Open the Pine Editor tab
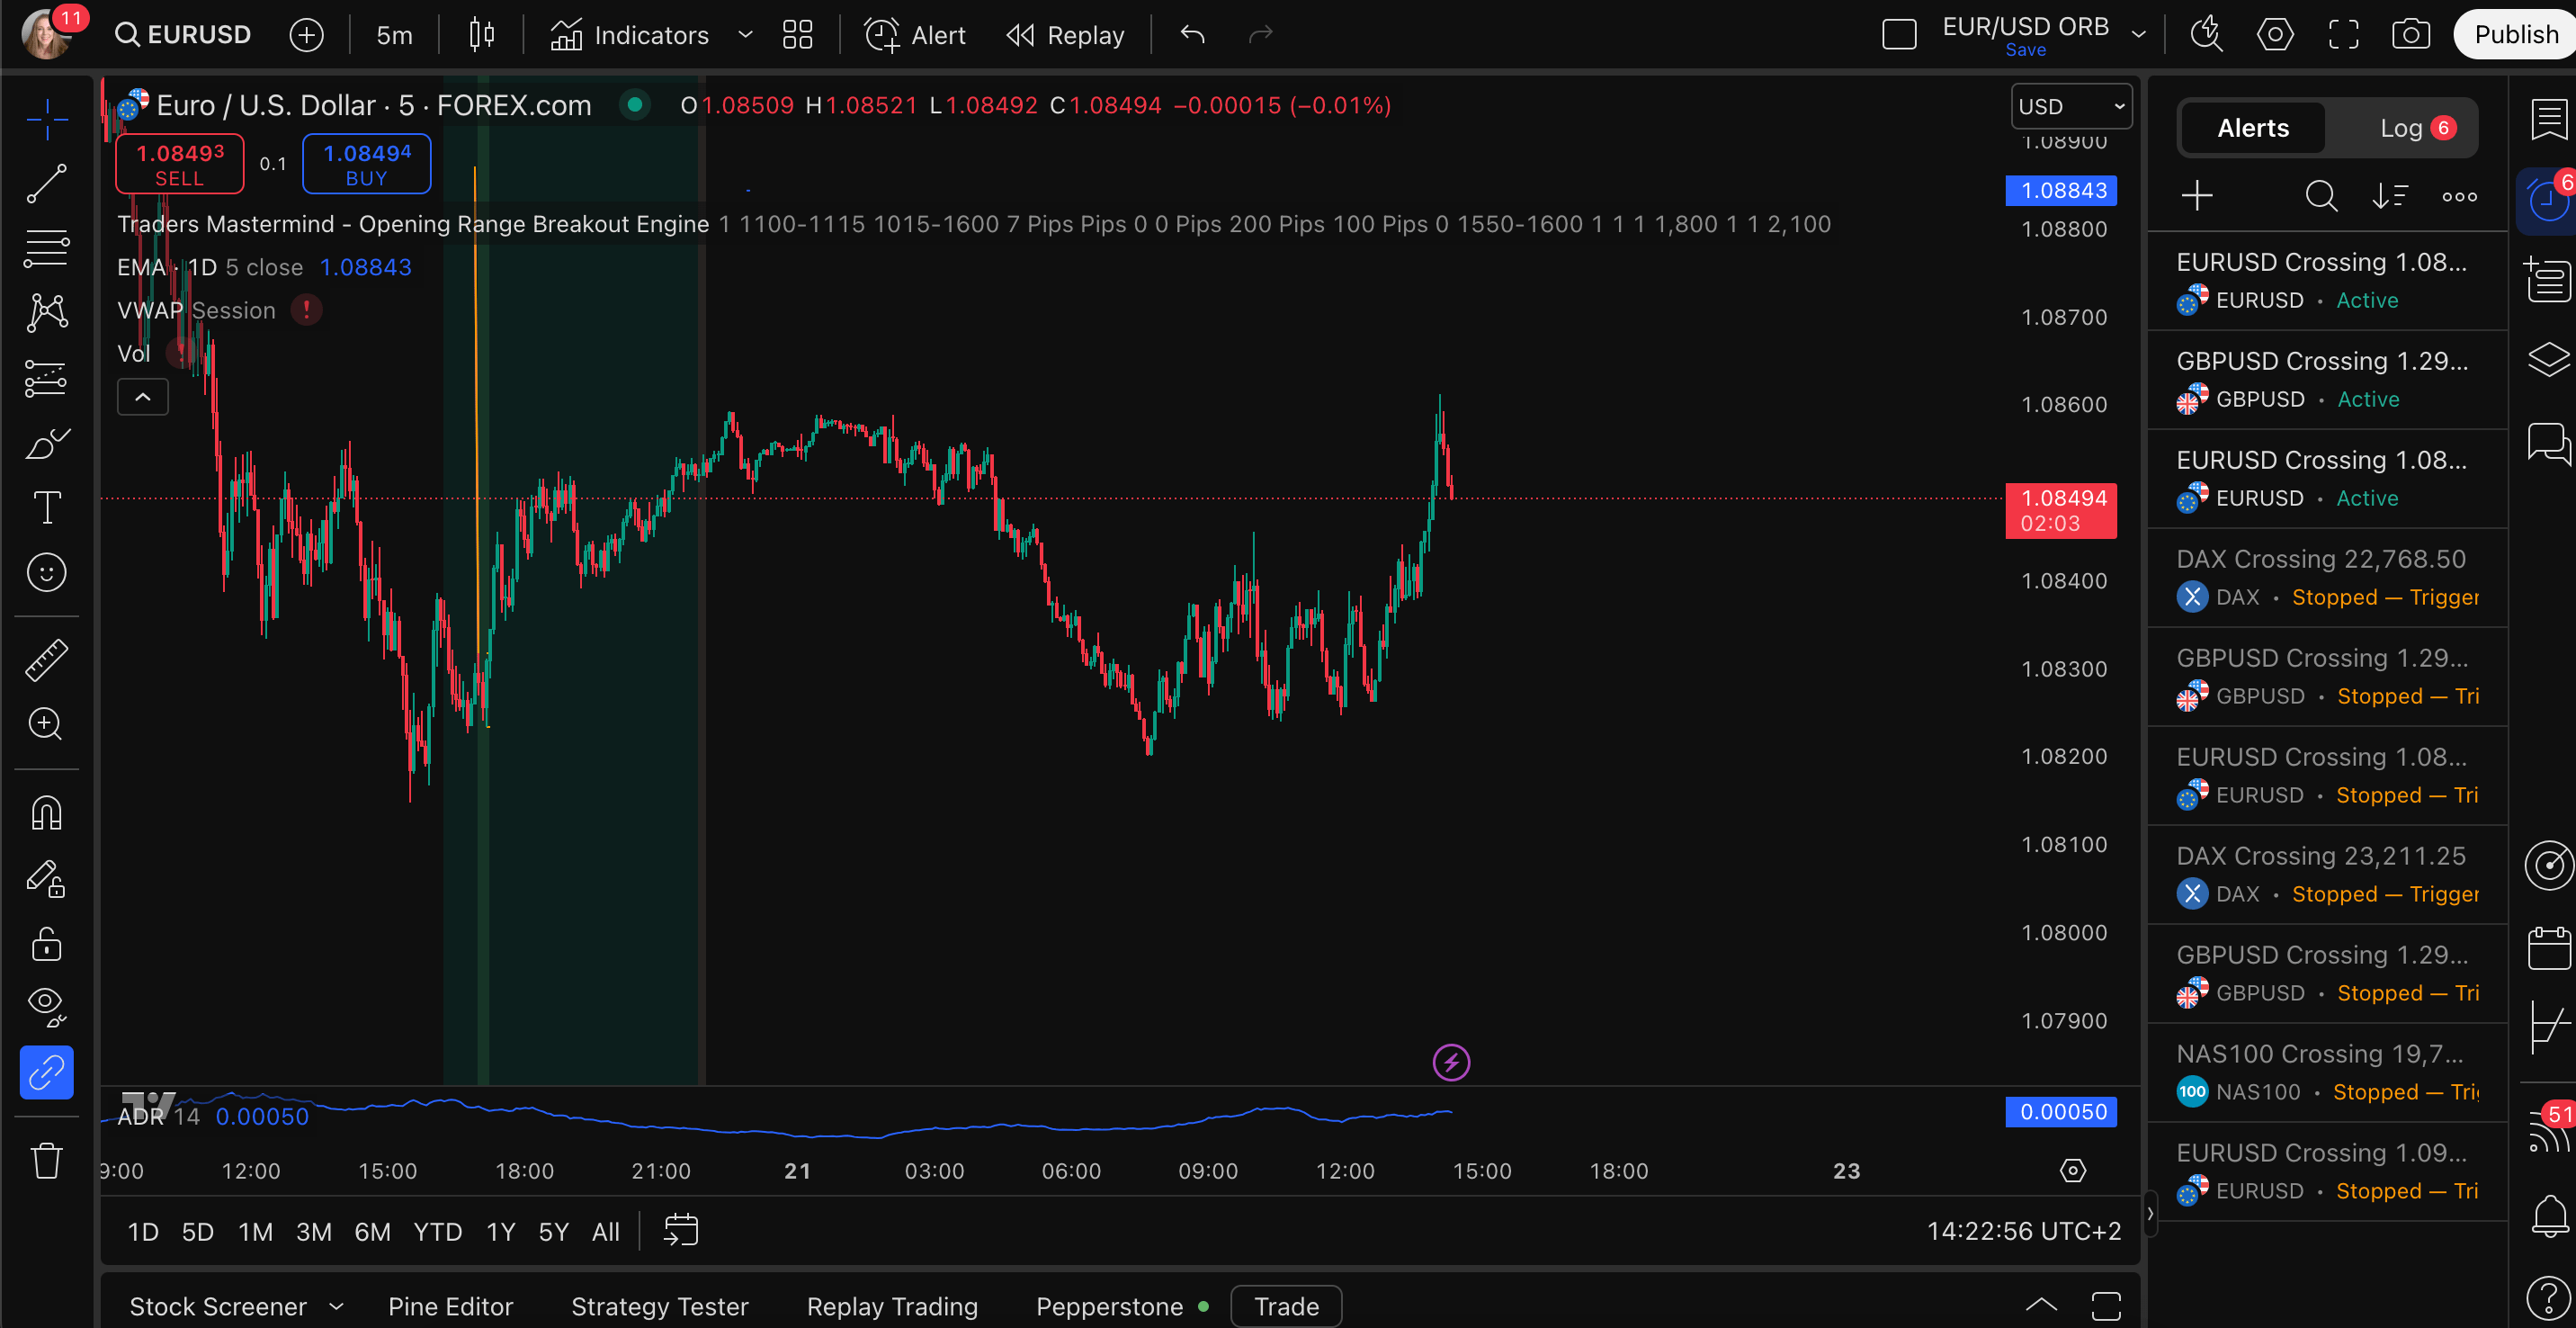 [x=450, y=1306]
